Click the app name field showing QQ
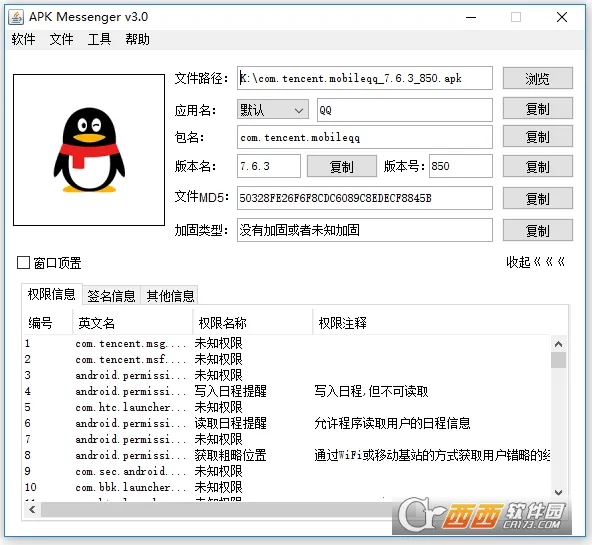Screen dimensions: 592x545 405,110
